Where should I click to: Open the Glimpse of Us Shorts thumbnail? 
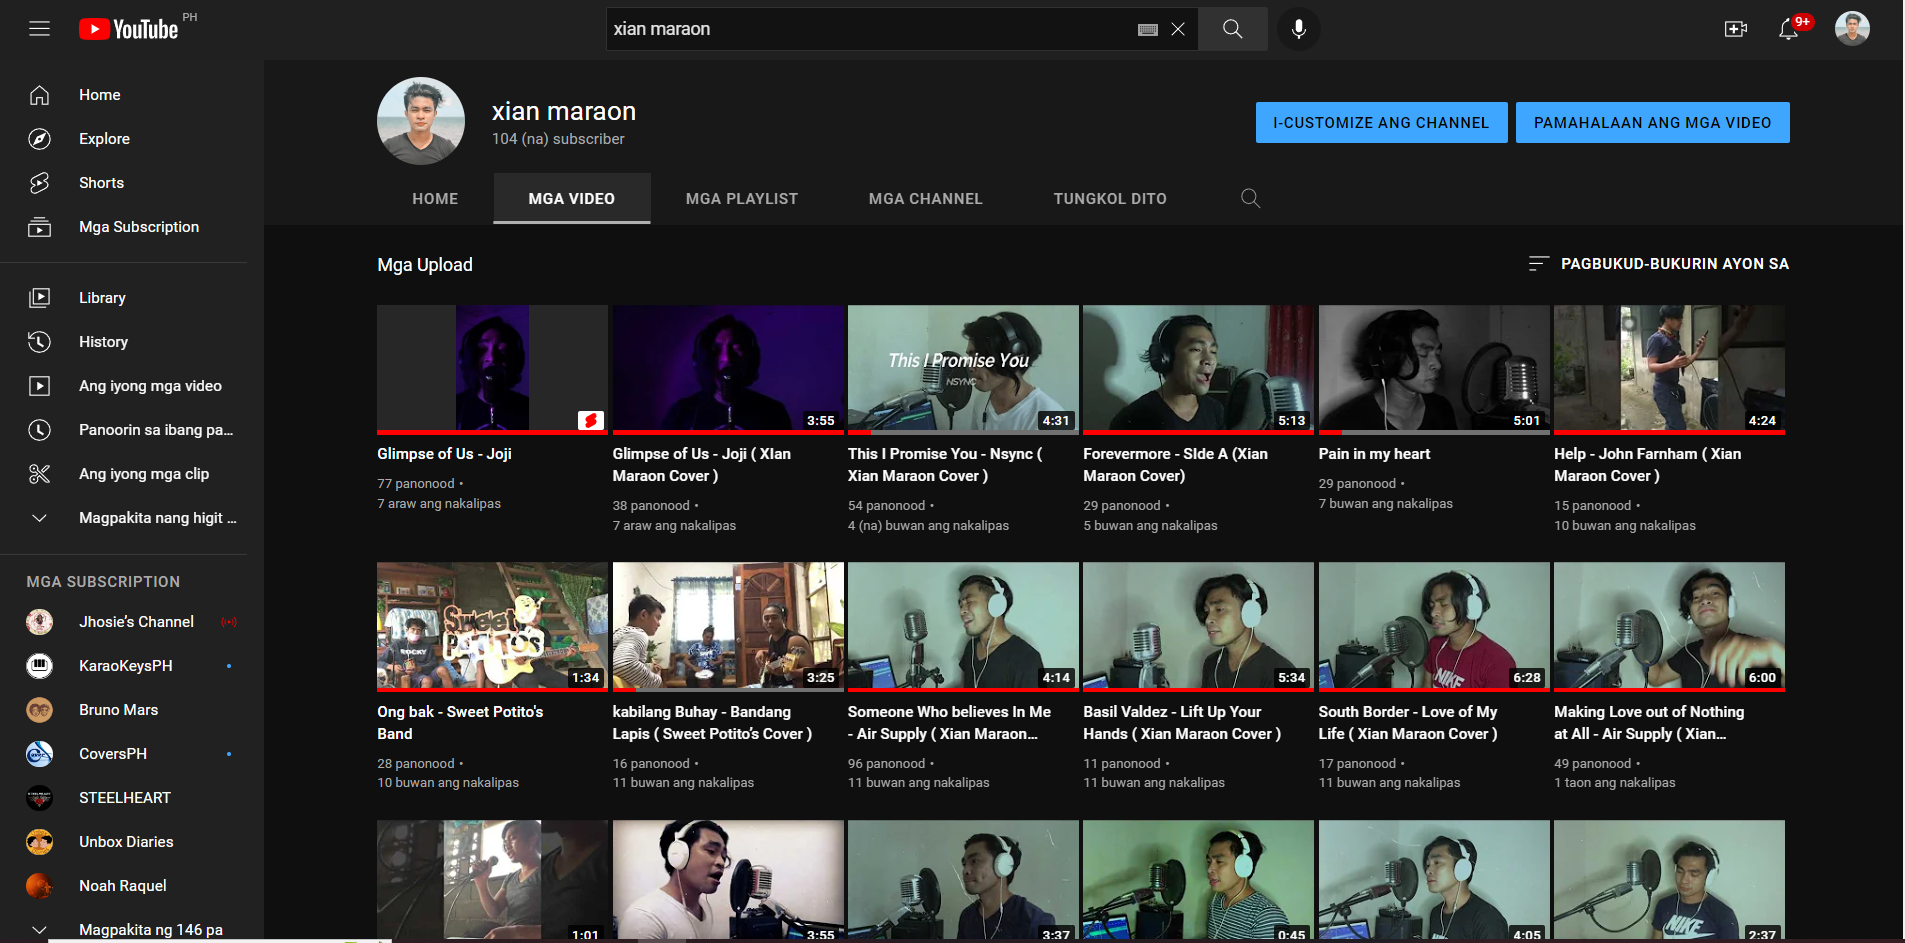tap(492, 369)
